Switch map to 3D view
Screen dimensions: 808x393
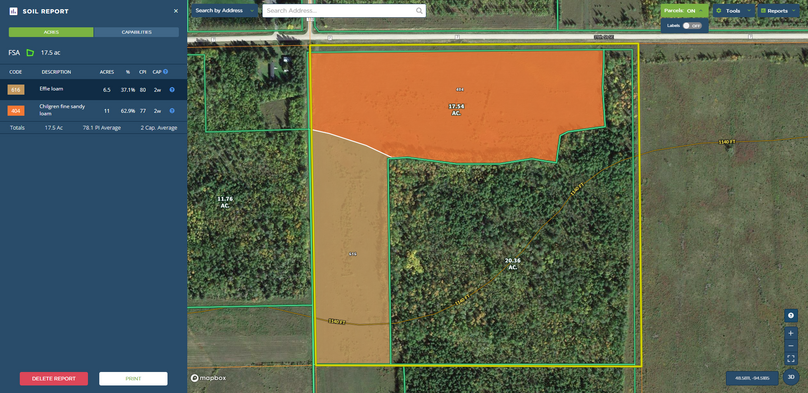791,377
